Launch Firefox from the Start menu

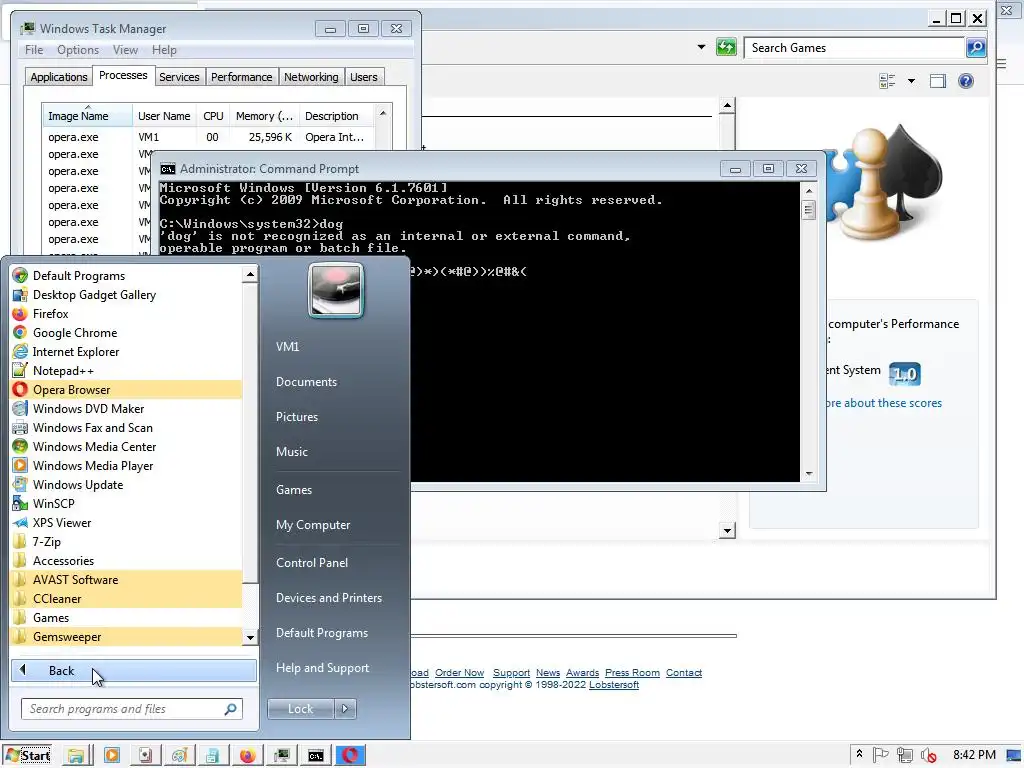point(126,313)
